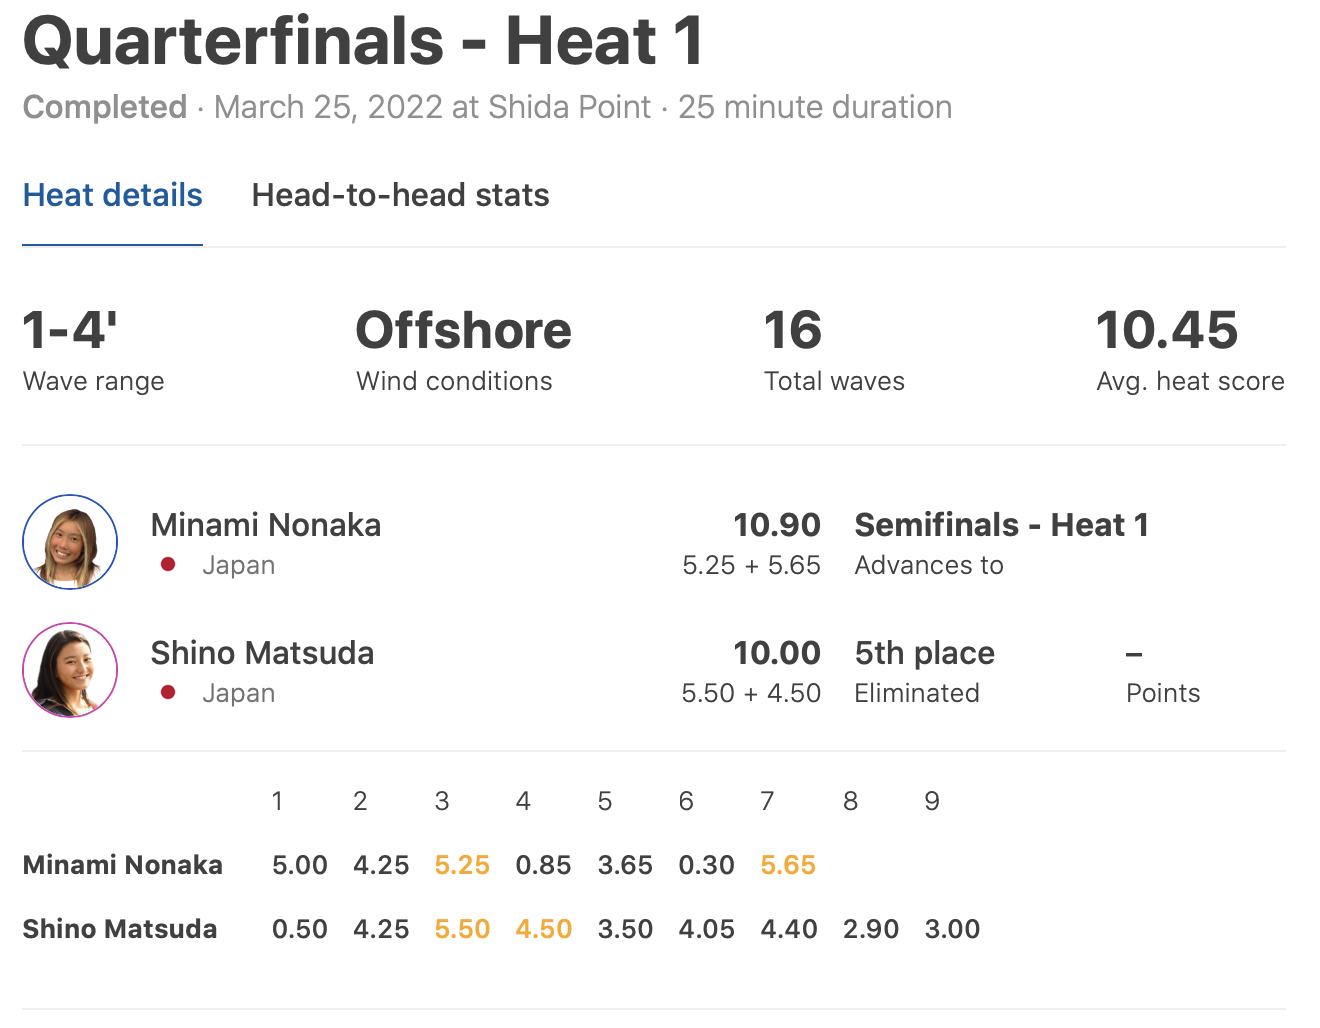The width and height of the screenshot is (1320, 1028).
Task: Open Minami Nonaka's profile photo
Action: coord(70,542)
